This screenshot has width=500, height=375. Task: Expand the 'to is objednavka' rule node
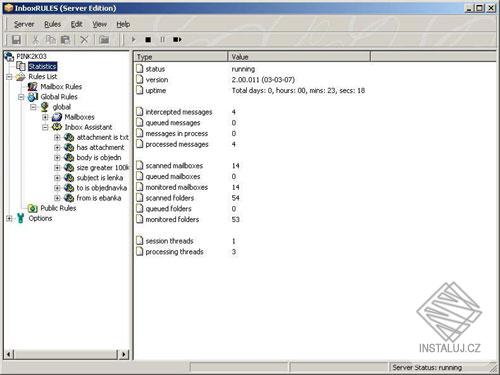coord(57,188)
